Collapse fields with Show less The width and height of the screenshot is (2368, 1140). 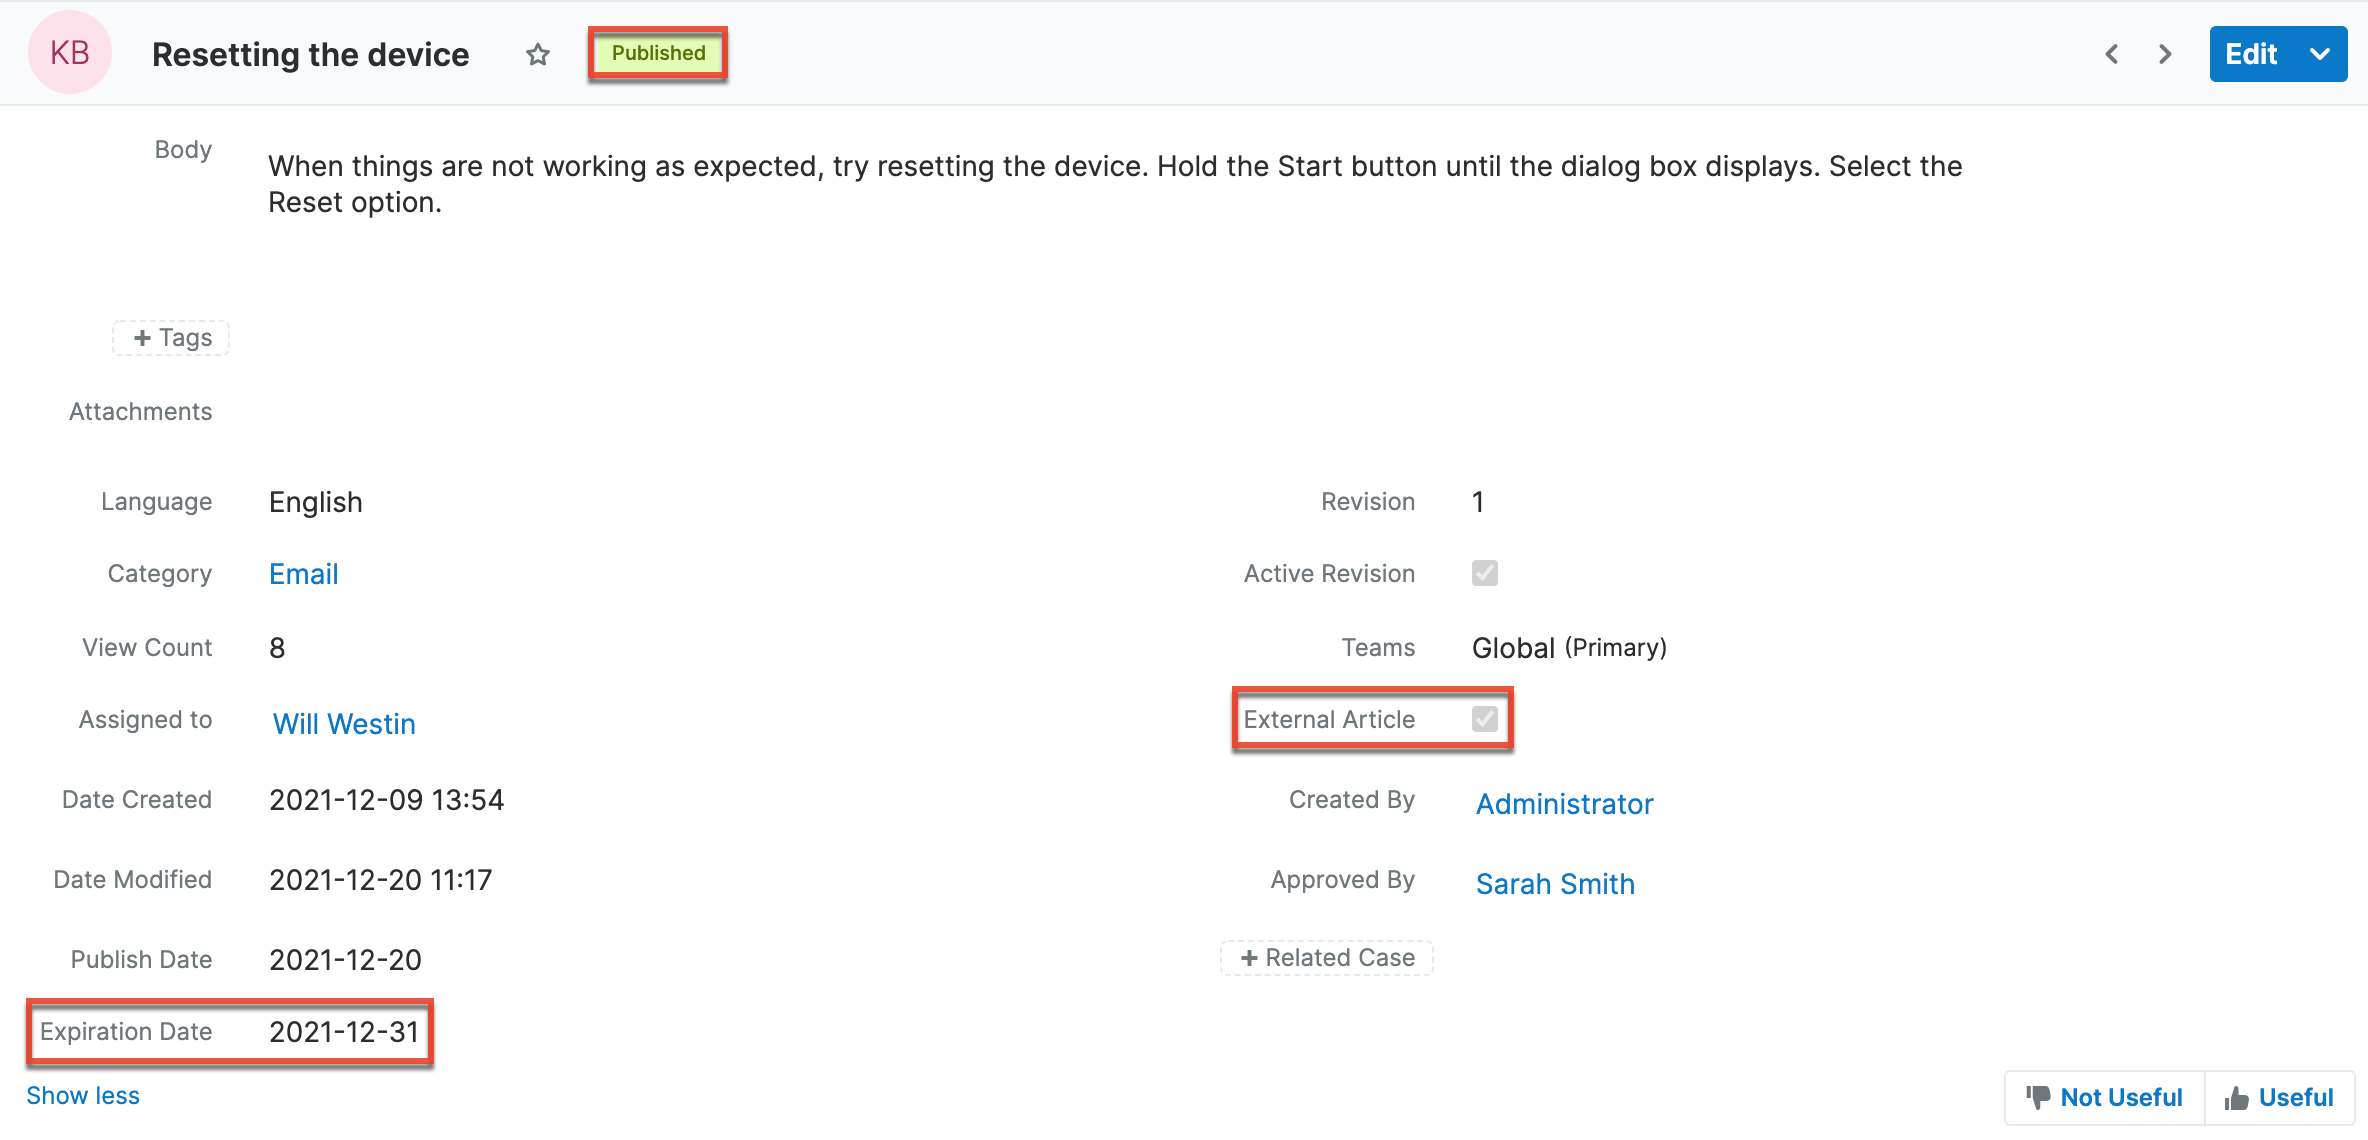click(83, 1096)
